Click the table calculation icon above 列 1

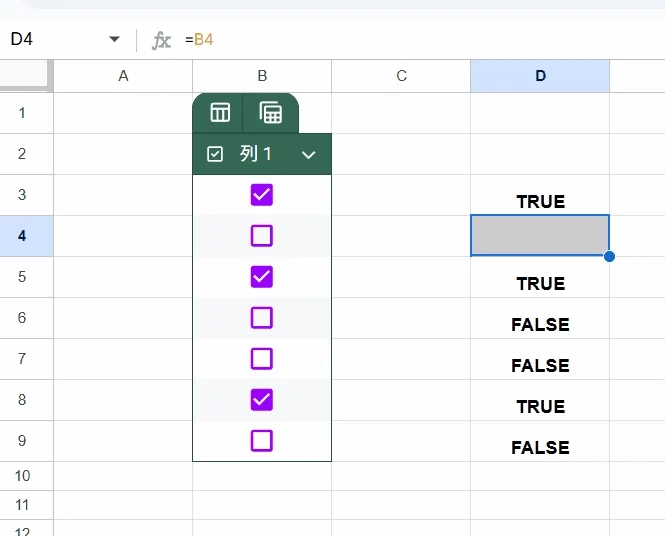[x=271, y=113]
